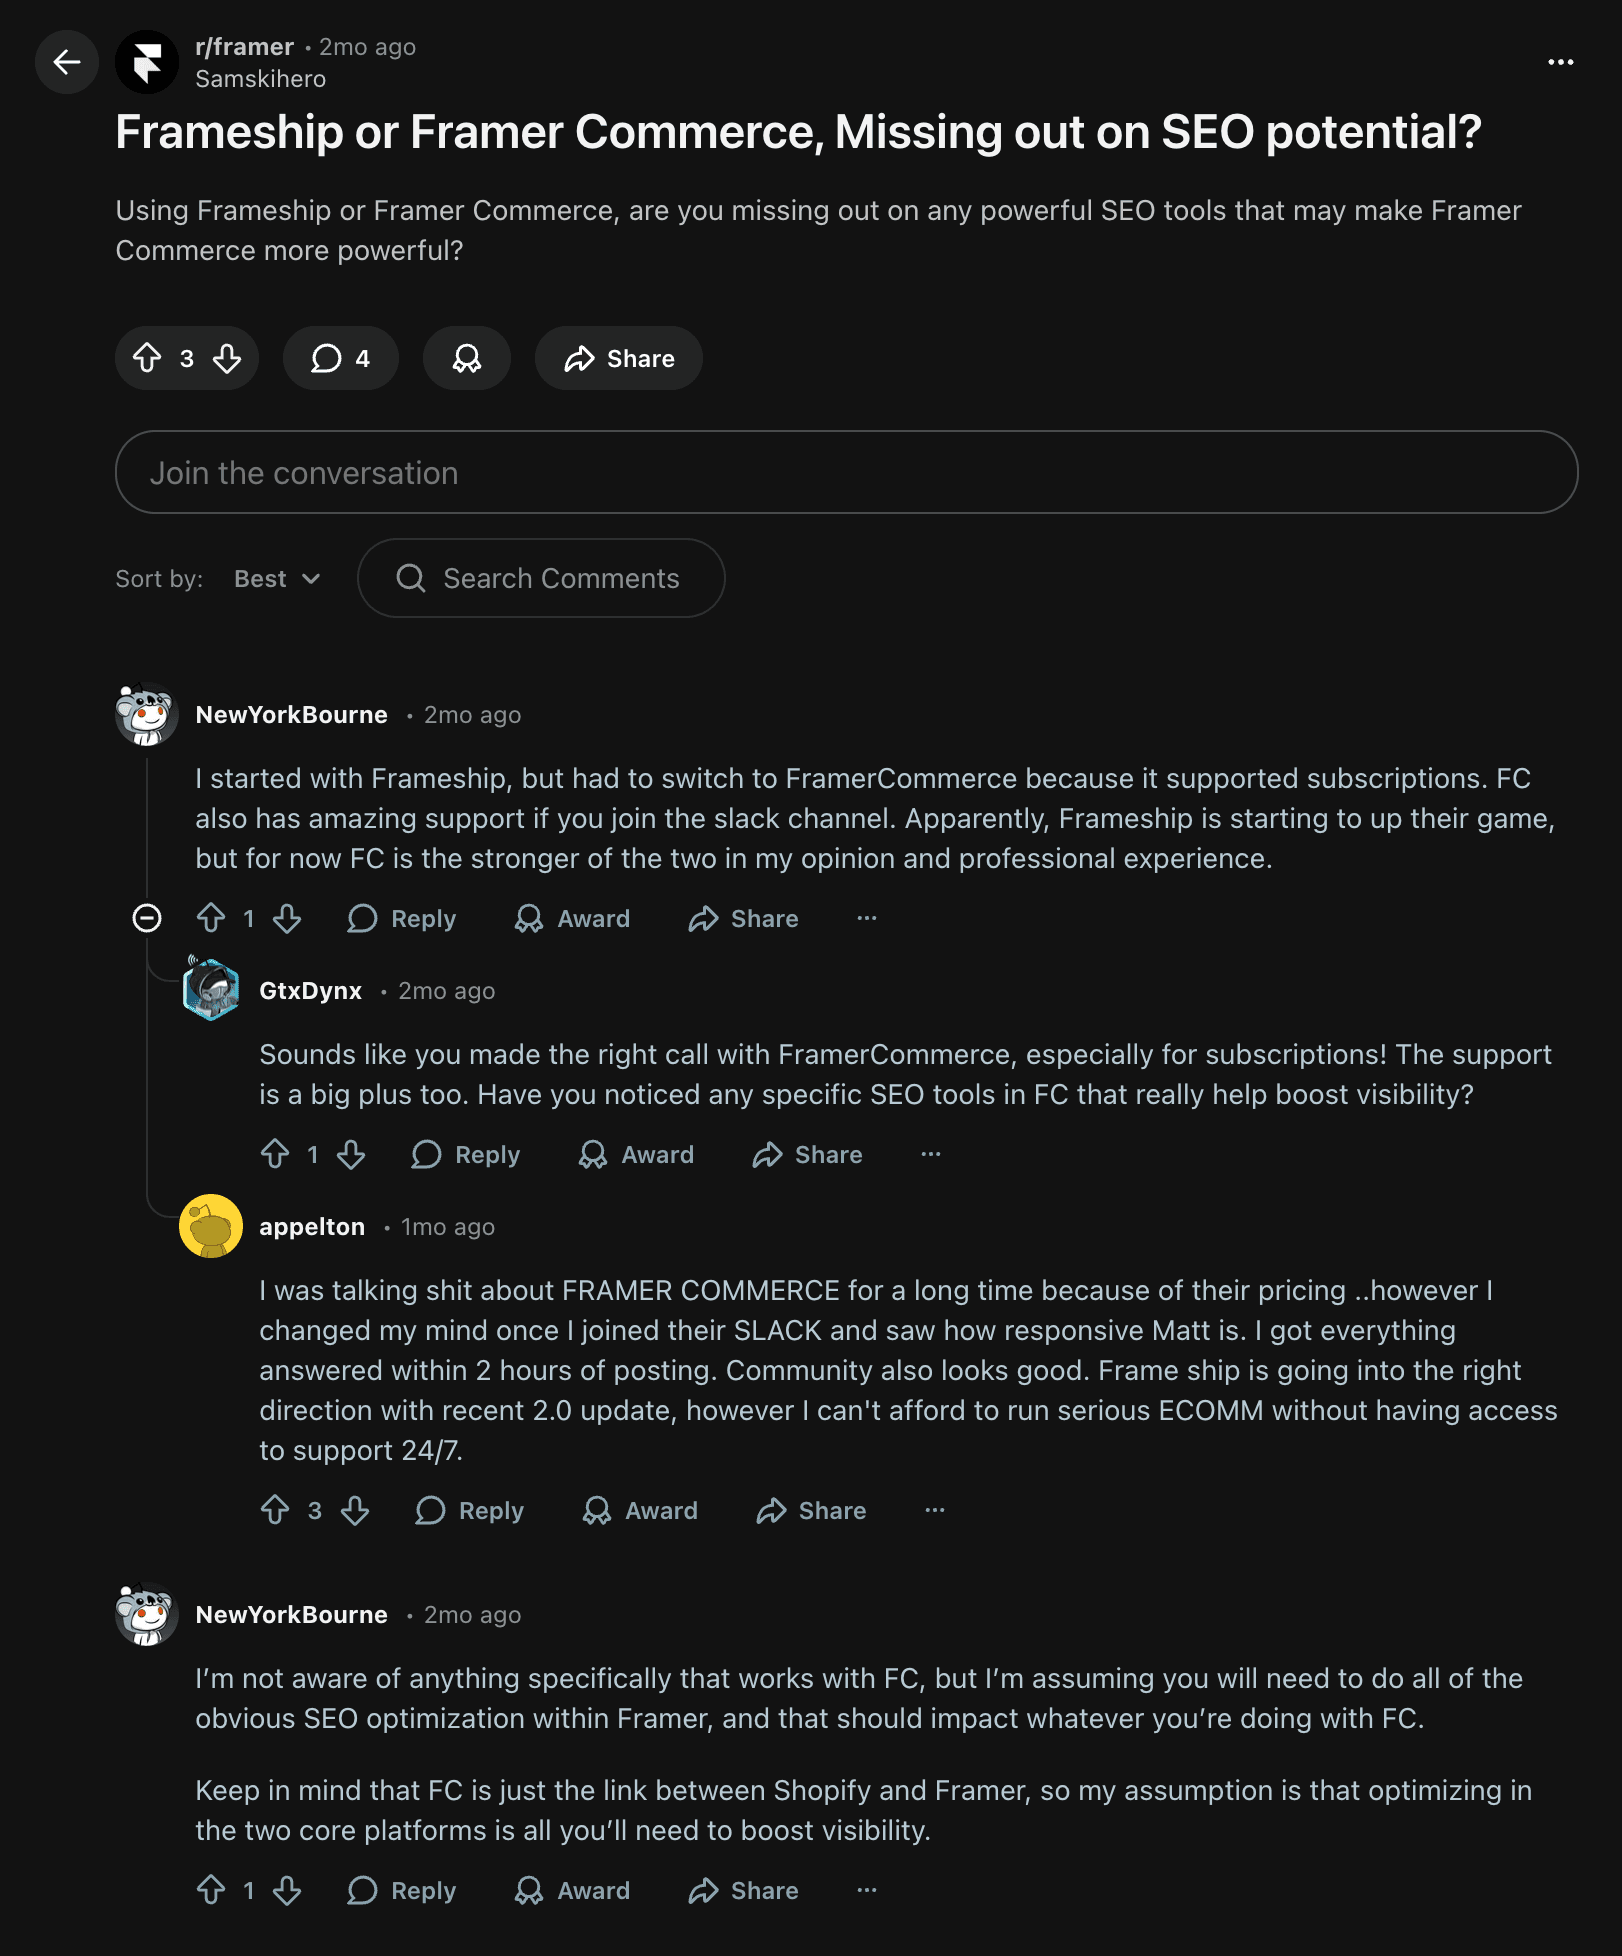The height and width of the screenshot is (1956, 1622).
Task: Give the post an award
Action: 466,357
